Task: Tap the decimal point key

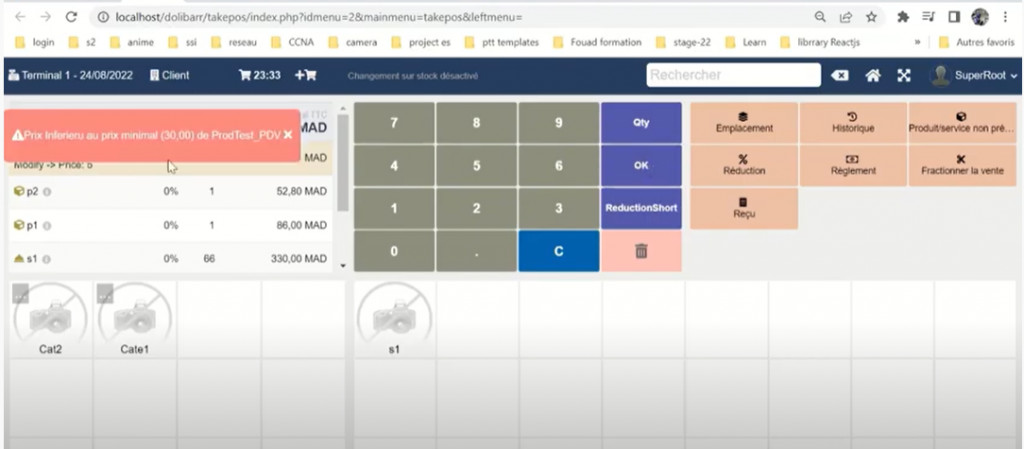Action: (x=476, y=251)
